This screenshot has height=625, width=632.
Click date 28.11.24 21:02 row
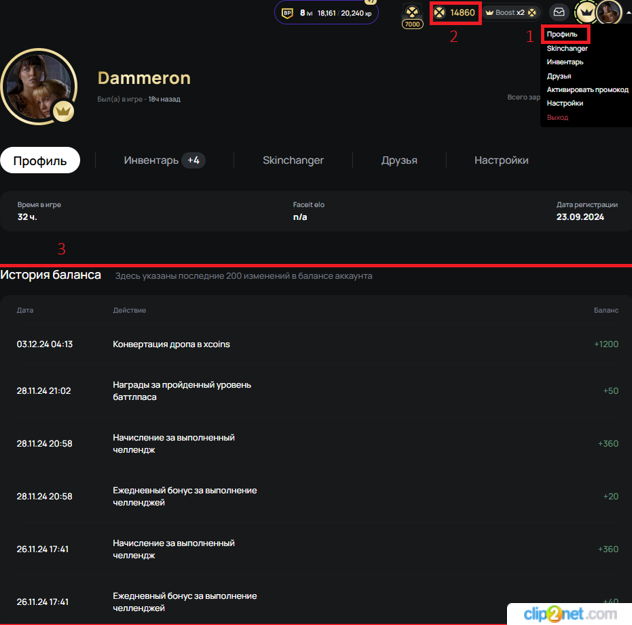pyautogui.click(x=44, y=391)
